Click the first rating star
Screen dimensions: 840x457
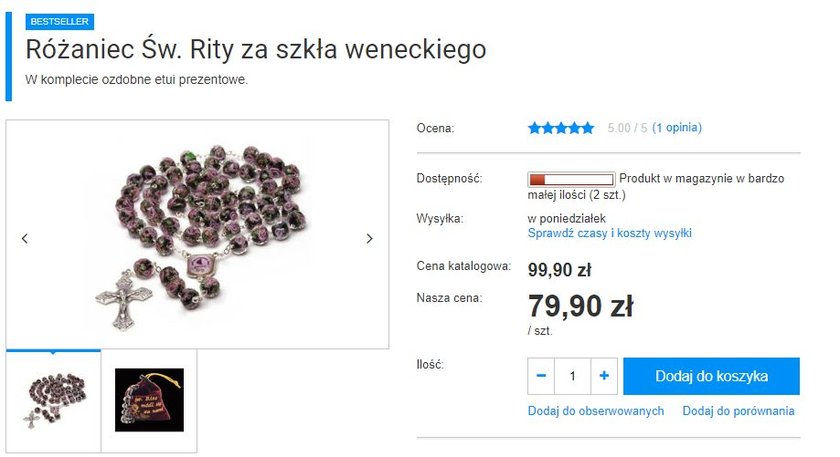(534, 128)
